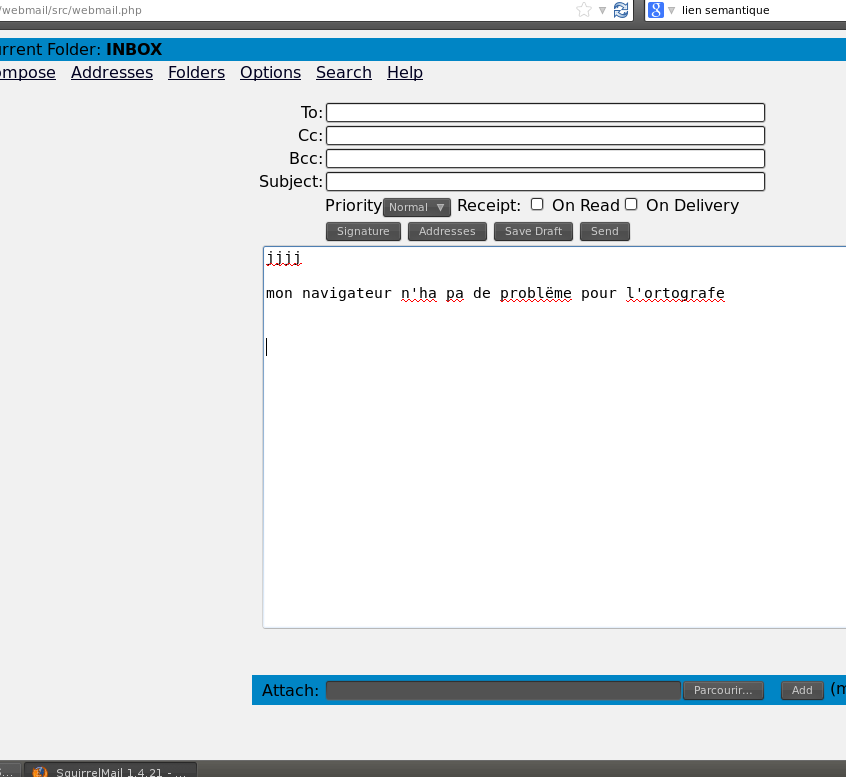Click the reload page icon
Image resolution: width=846 pixels, height=777 pixels.
click(621, 10)
